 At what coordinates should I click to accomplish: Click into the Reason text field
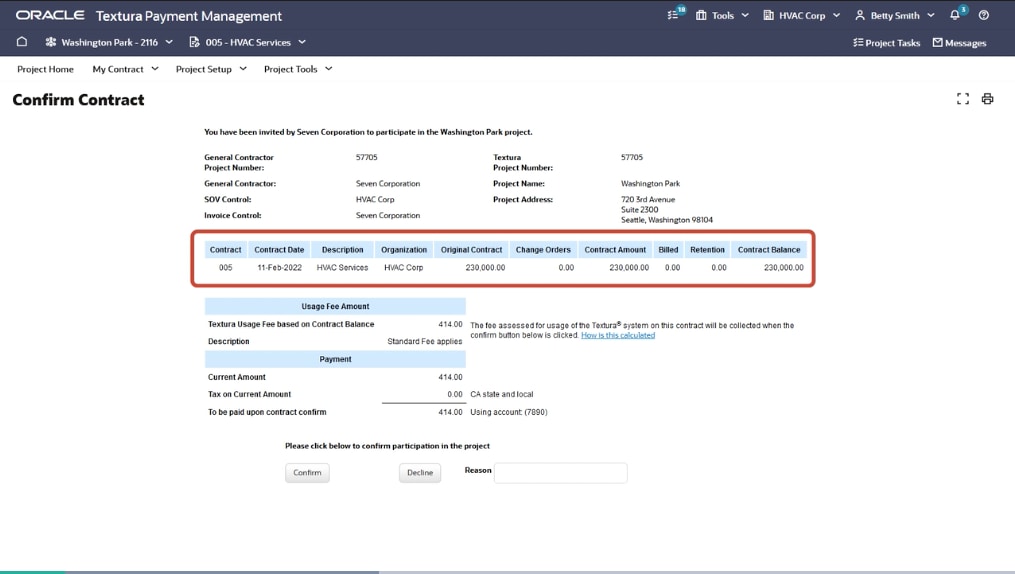coord(560,473)
